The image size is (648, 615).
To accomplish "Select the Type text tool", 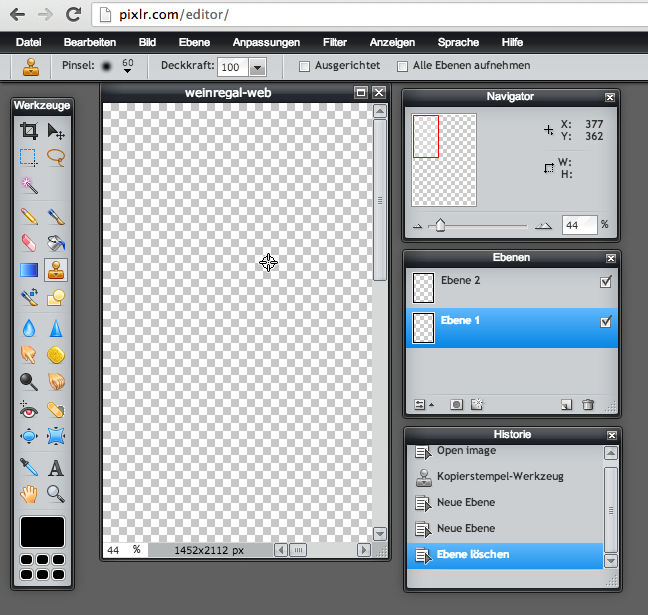I will tap(56, 467).
